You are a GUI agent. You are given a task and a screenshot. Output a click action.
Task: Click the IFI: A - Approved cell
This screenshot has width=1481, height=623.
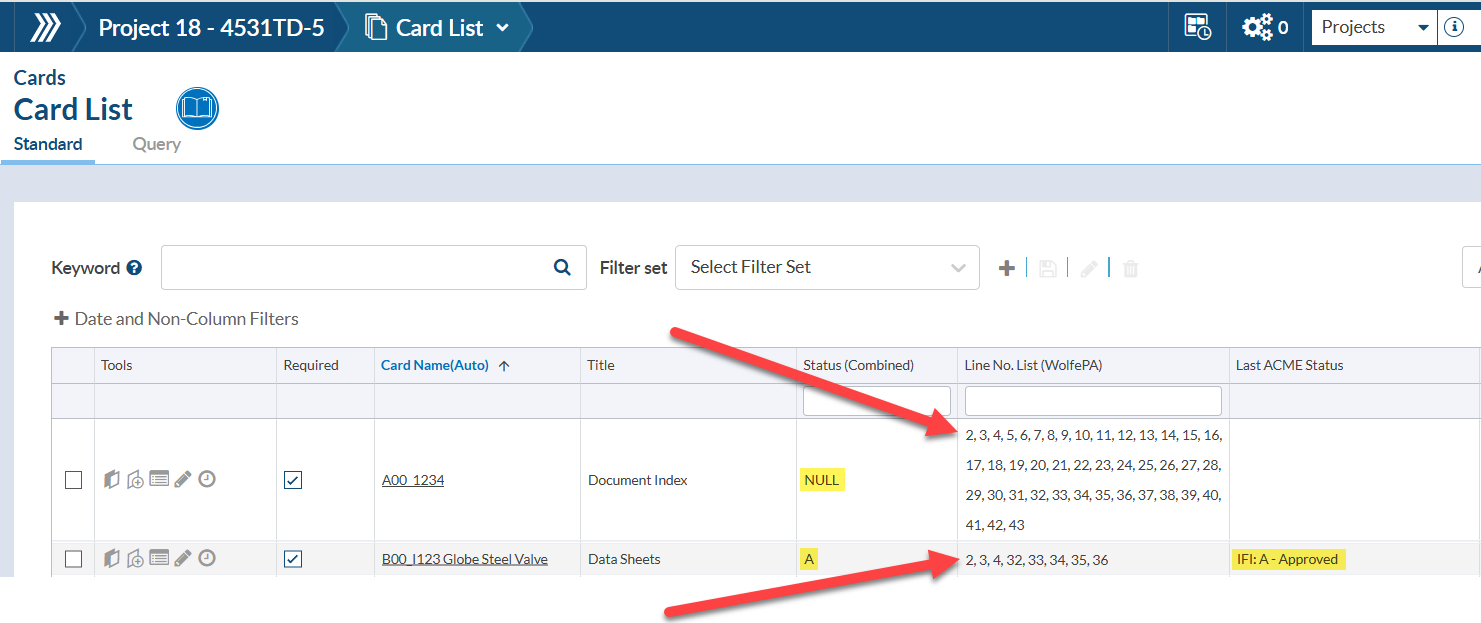point(1288,559)
